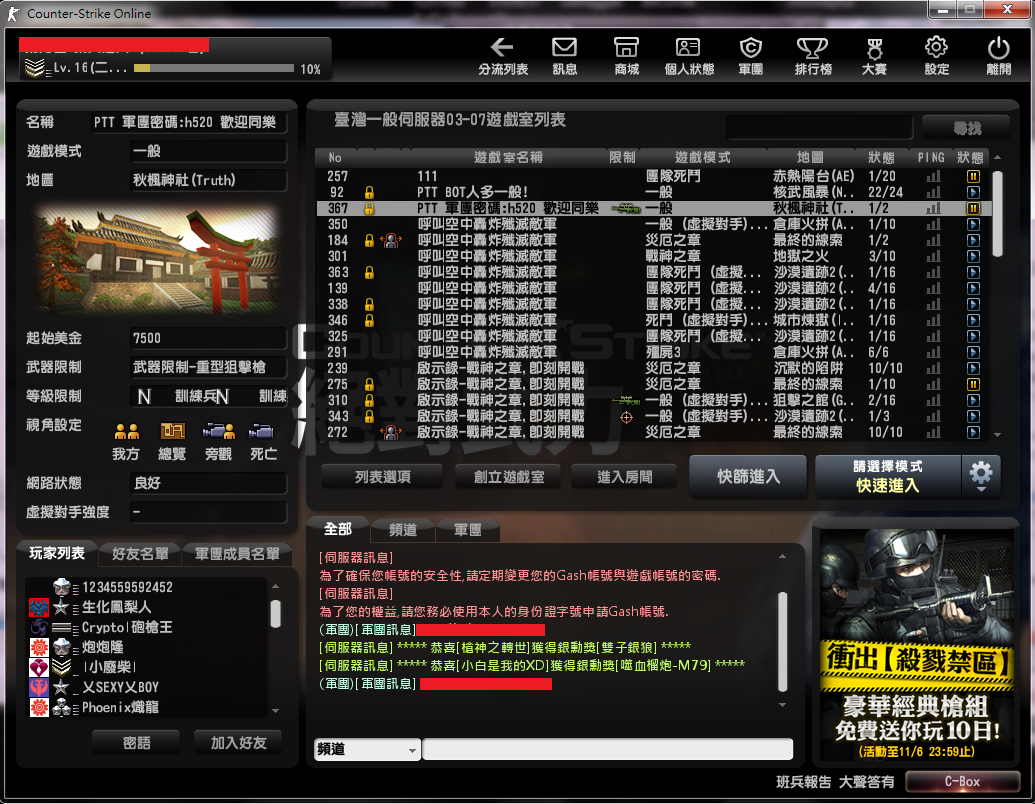
Task: Click the 列表選項 list options button
Action: pos(382,477)
